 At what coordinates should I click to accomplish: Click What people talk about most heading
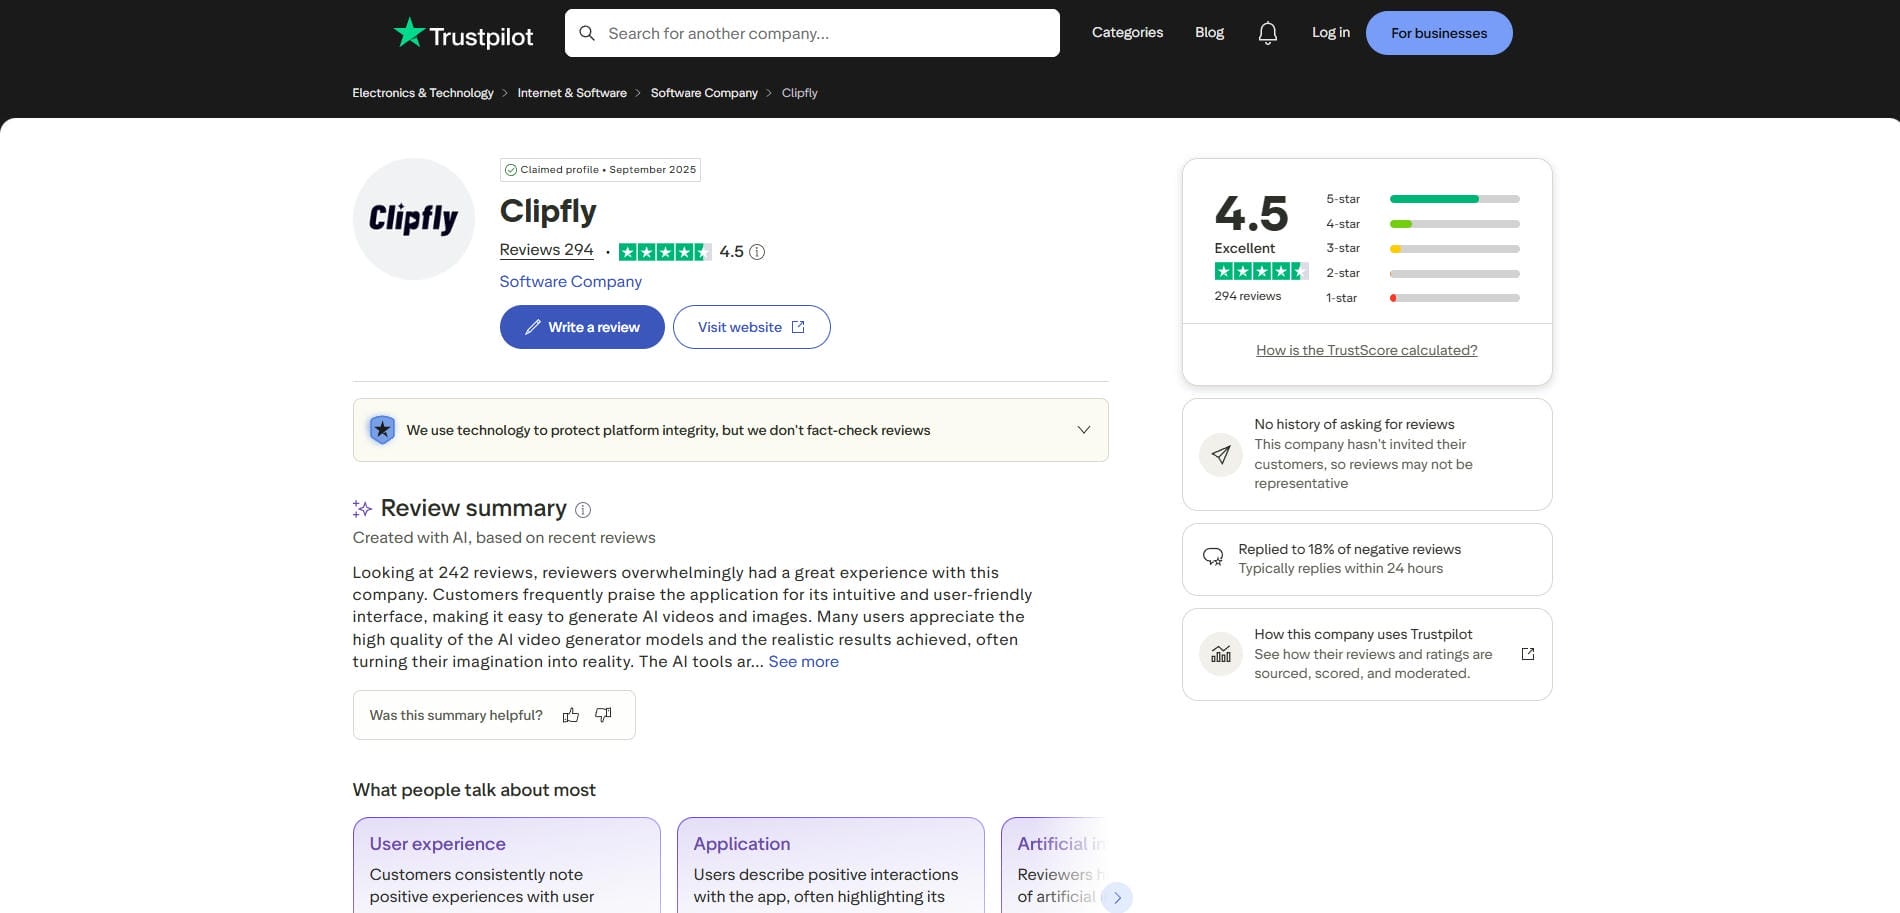474,790
